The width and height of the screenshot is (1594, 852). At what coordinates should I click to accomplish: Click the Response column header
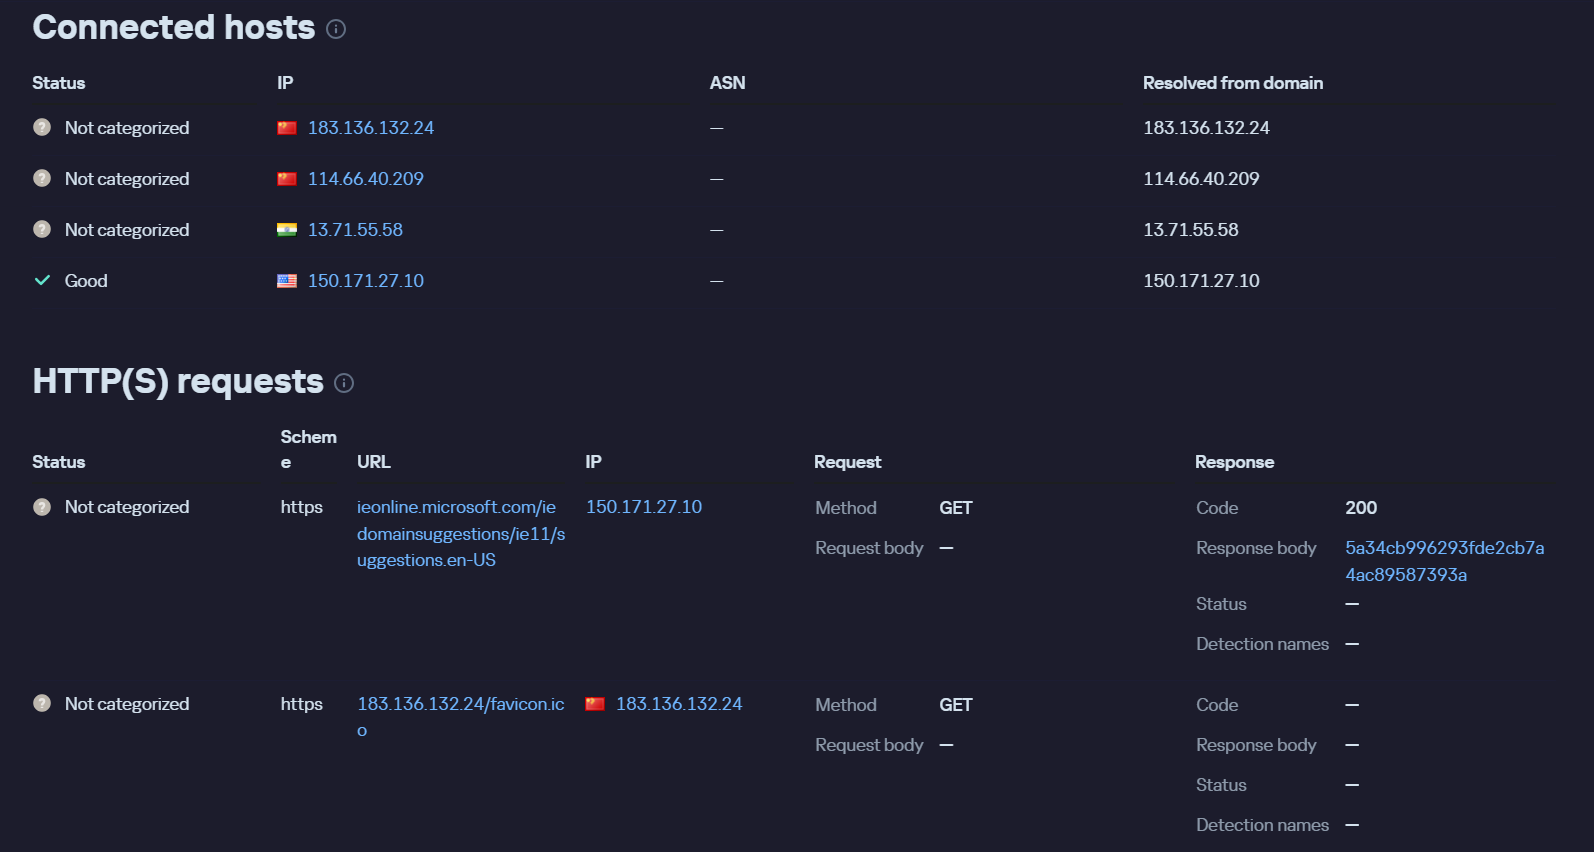1235,462
